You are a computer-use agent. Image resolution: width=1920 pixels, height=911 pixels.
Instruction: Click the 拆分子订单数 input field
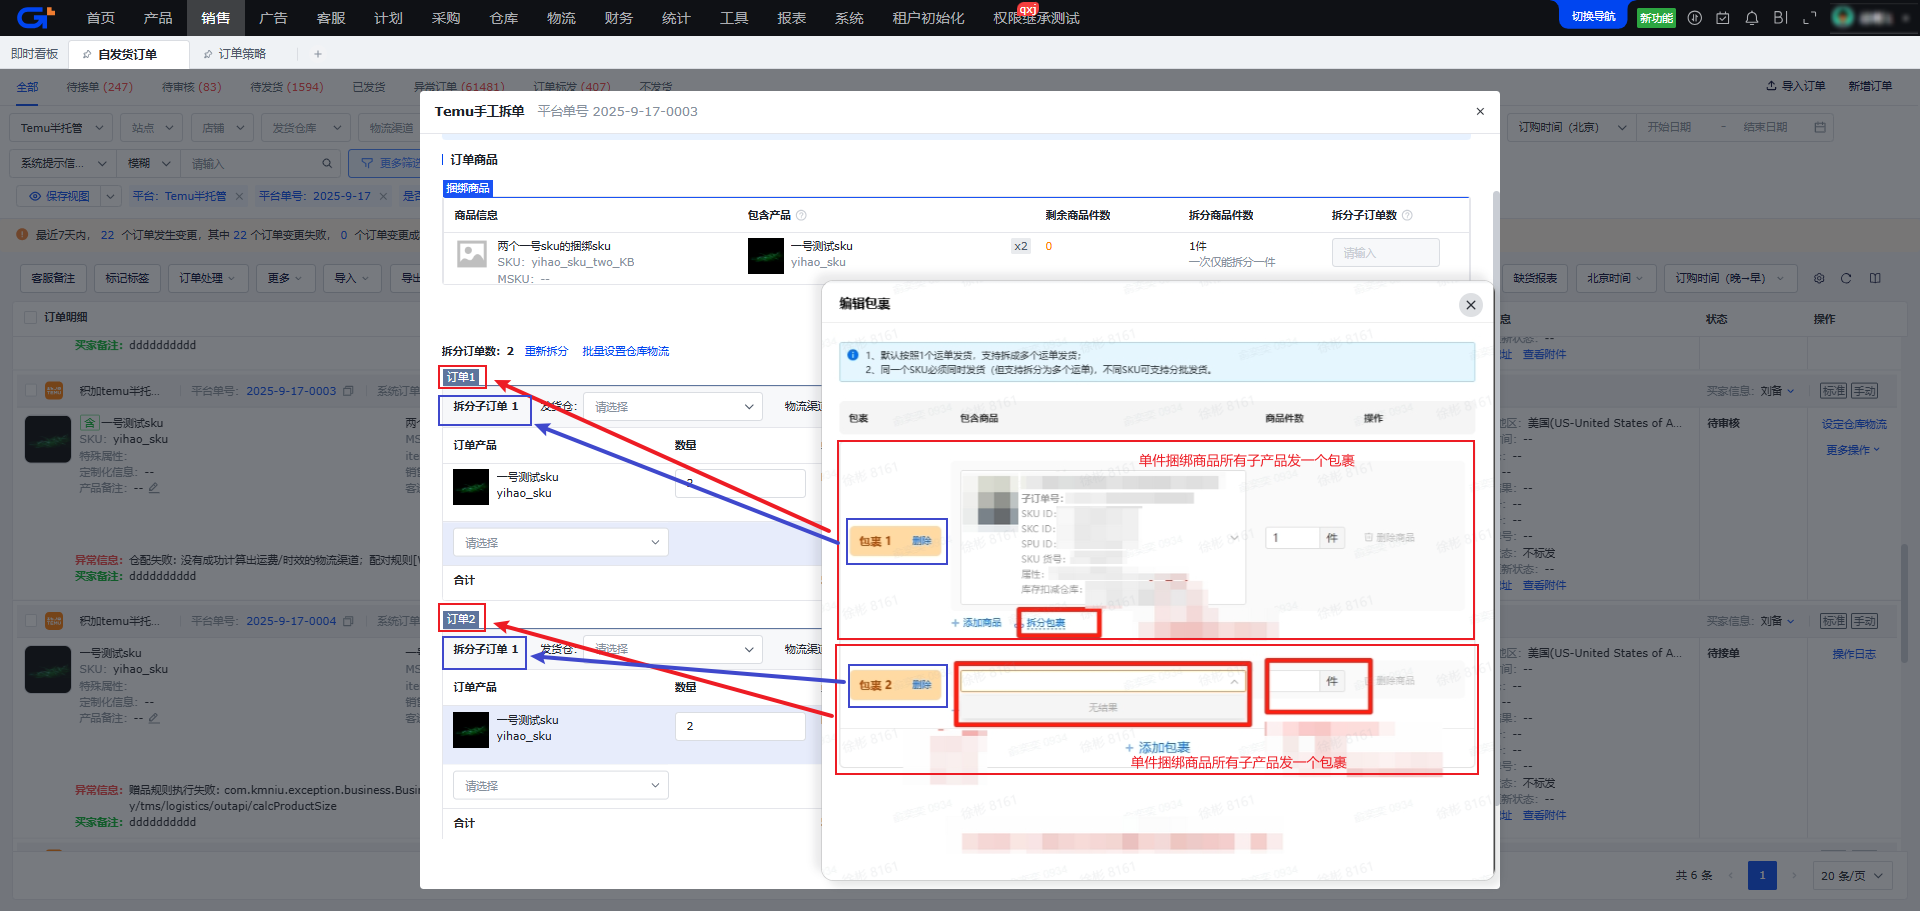pos(1385,253)
